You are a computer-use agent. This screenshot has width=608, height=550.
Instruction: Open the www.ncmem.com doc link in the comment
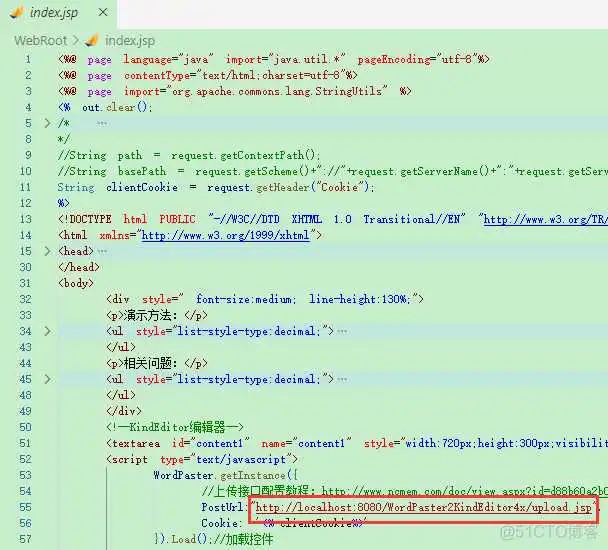point(465,491)
